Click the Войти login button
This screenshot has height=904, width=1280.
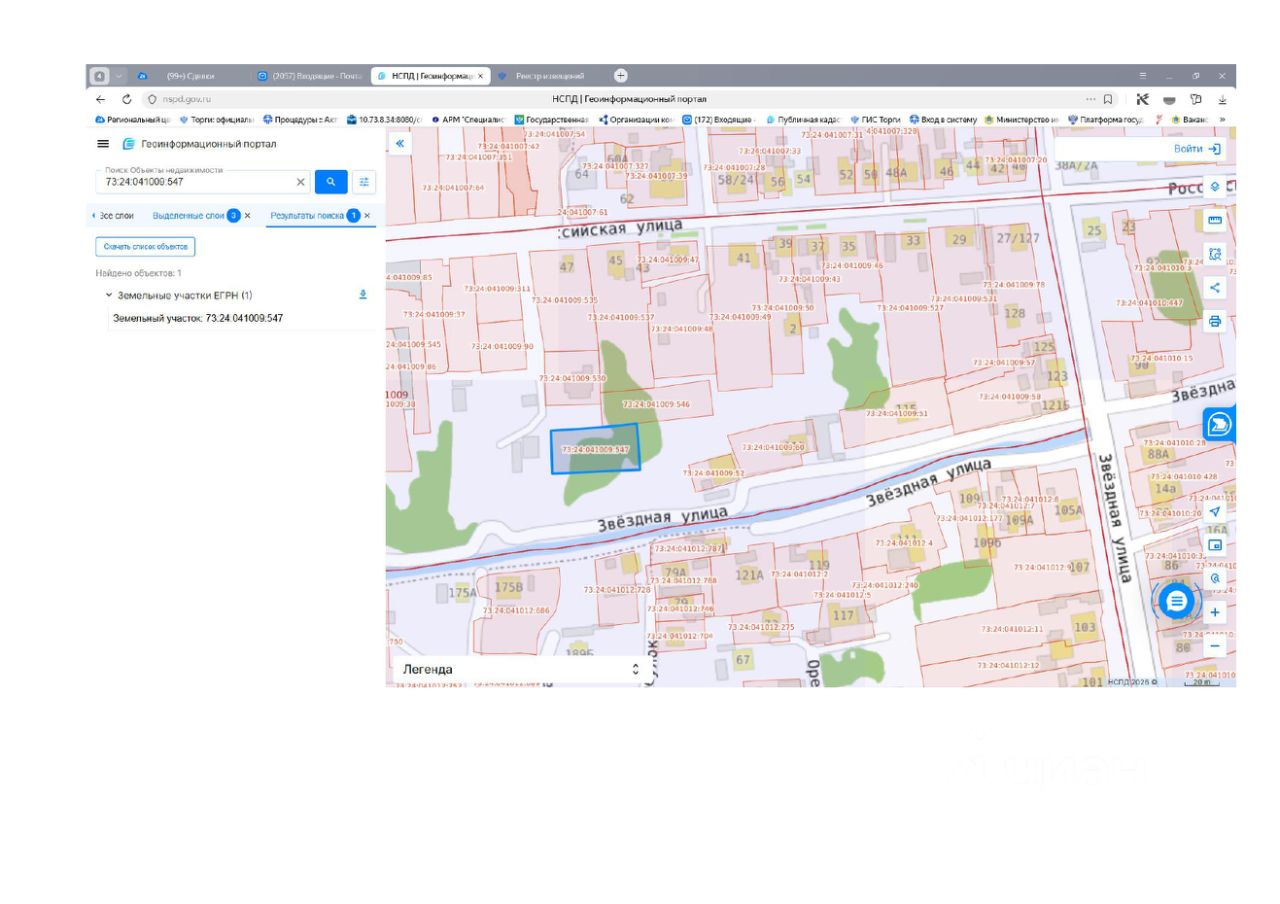click(1196, 149)
